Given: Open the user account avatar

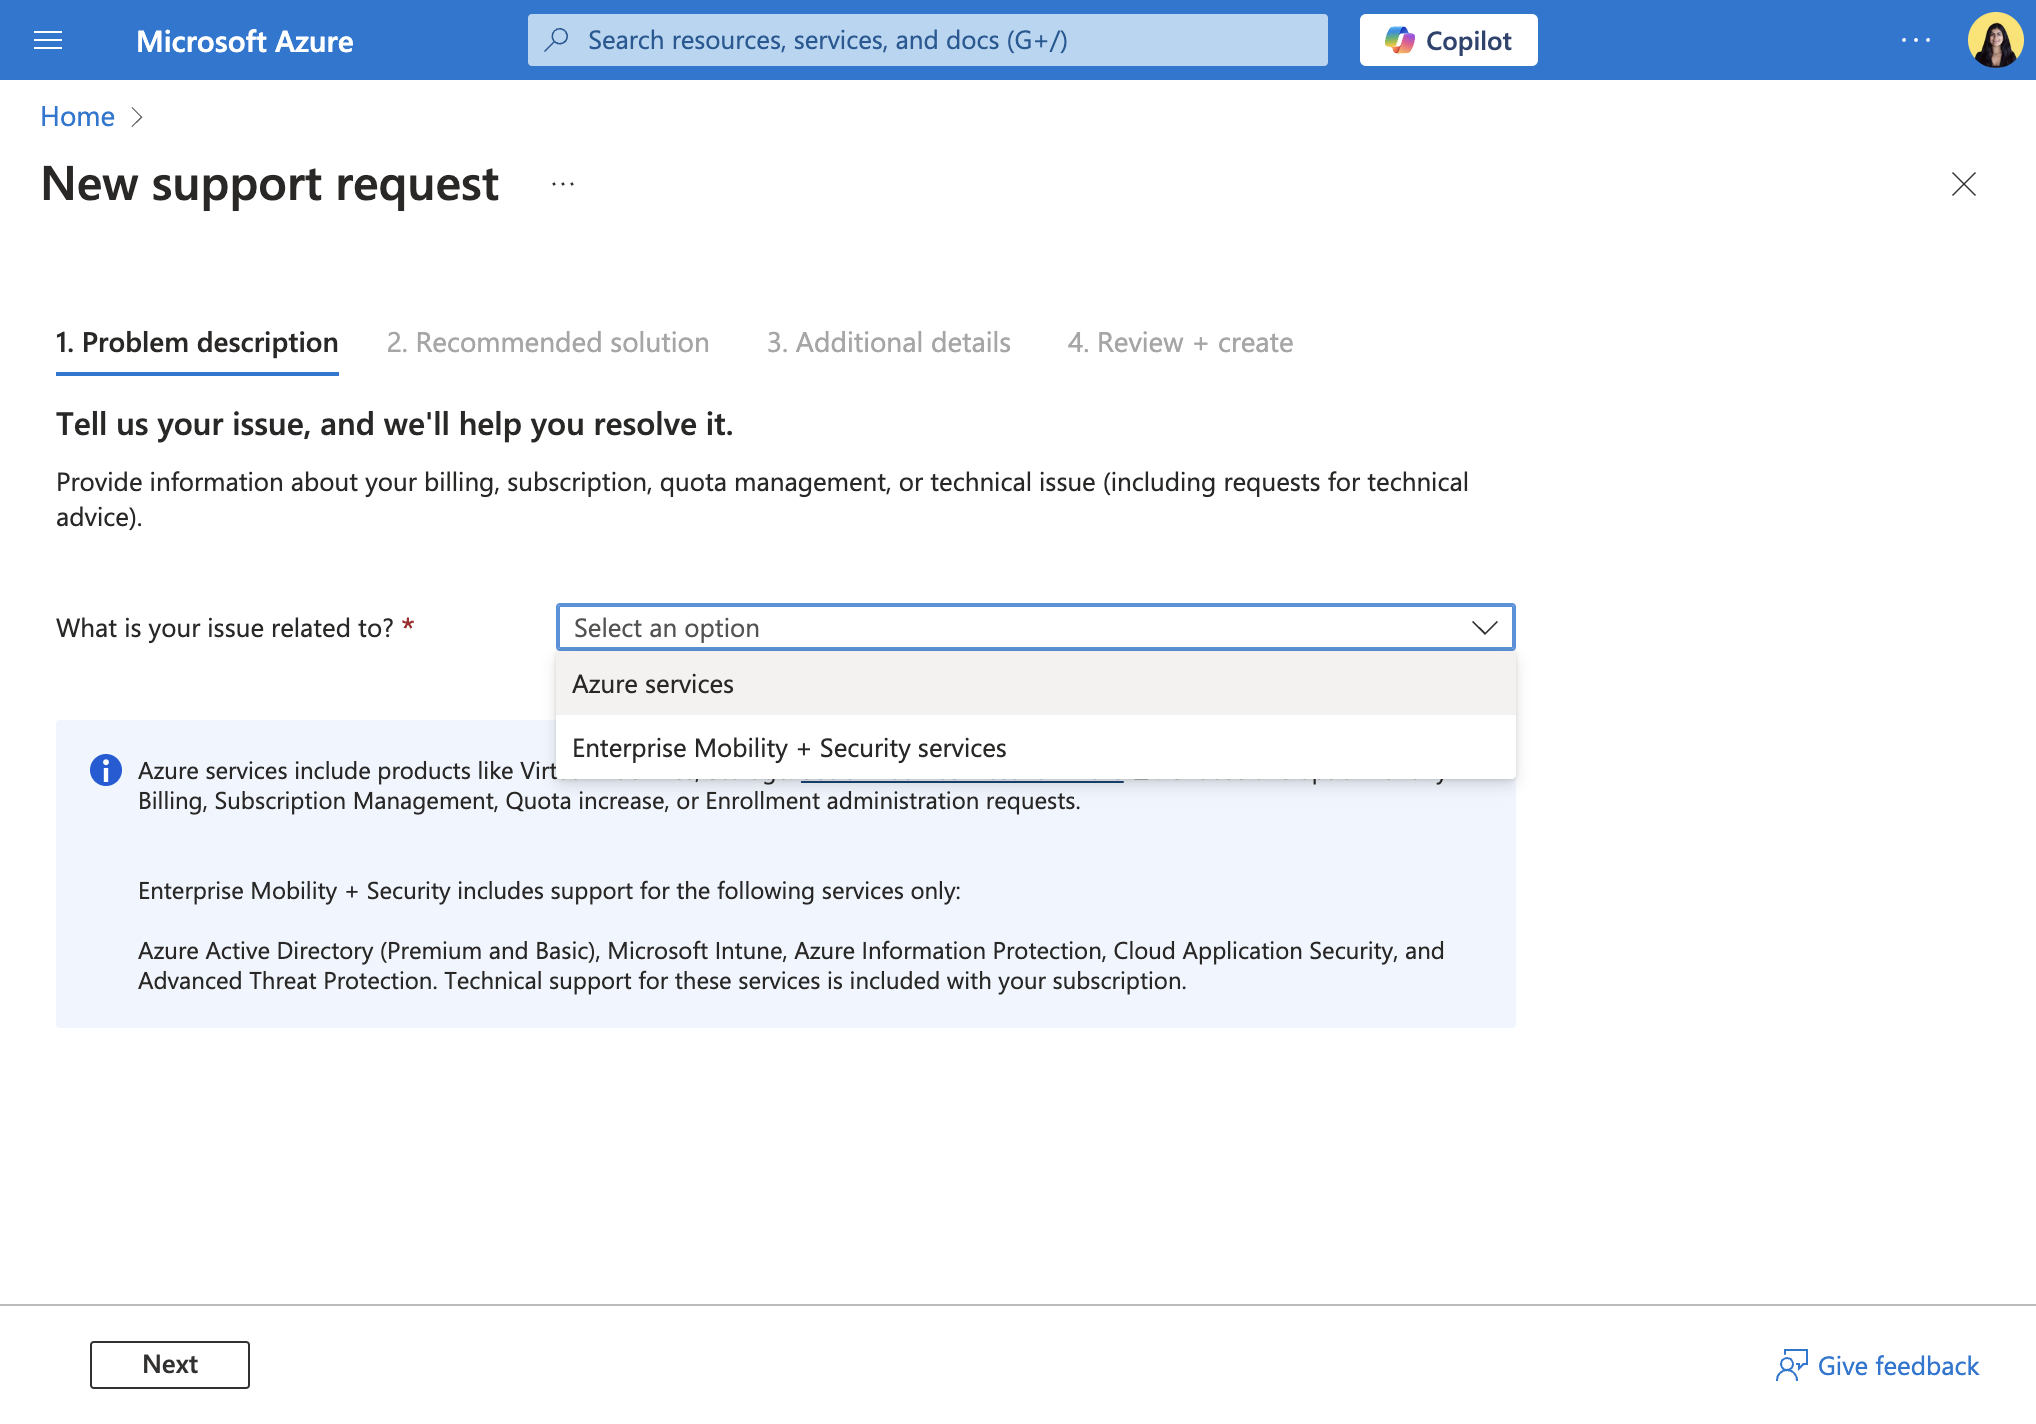Looking at the screenshot, I should 1995,40.
